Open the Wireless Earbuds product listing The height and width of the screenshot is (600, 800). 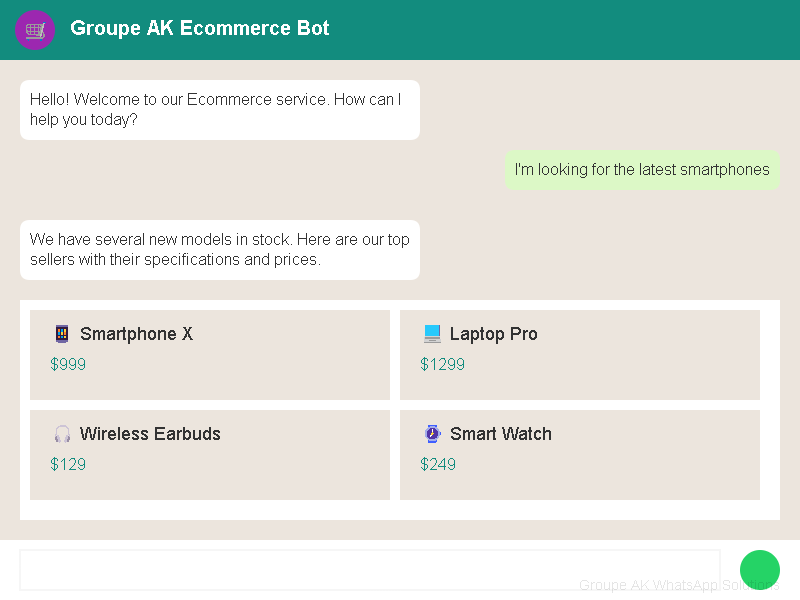point(210,455)
